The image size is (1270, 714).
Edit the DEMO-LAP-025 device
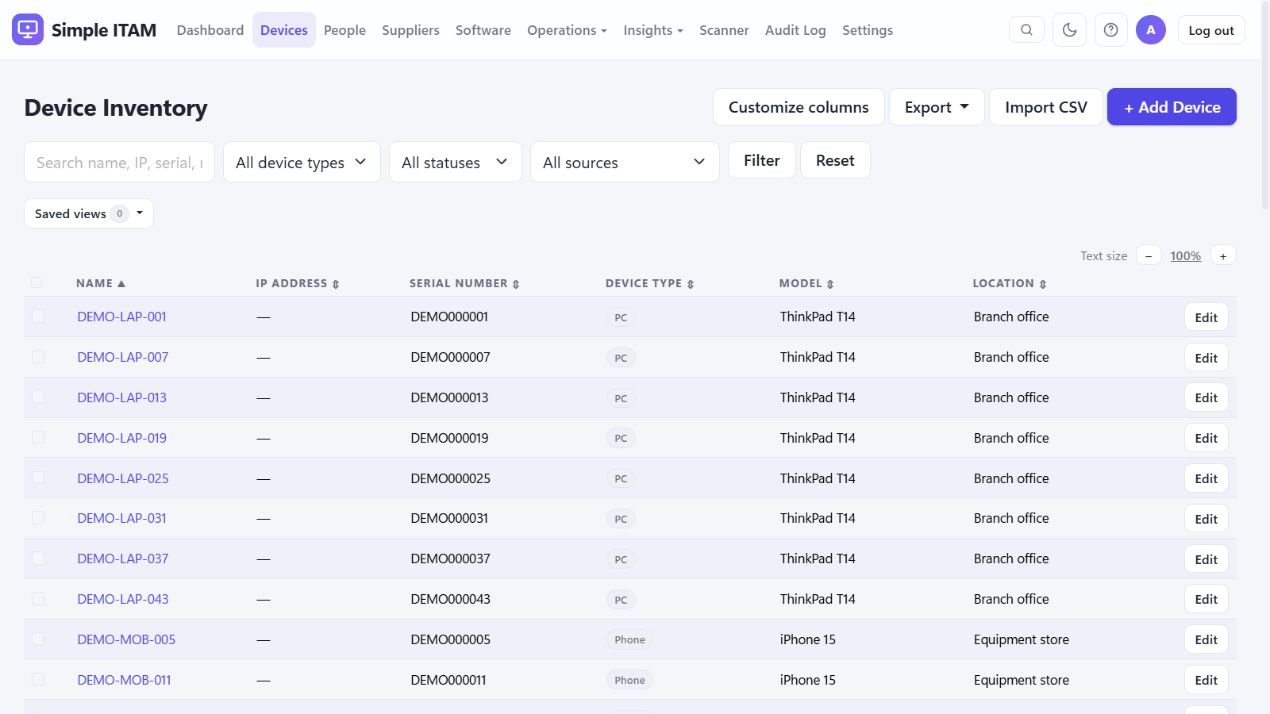1207,478
